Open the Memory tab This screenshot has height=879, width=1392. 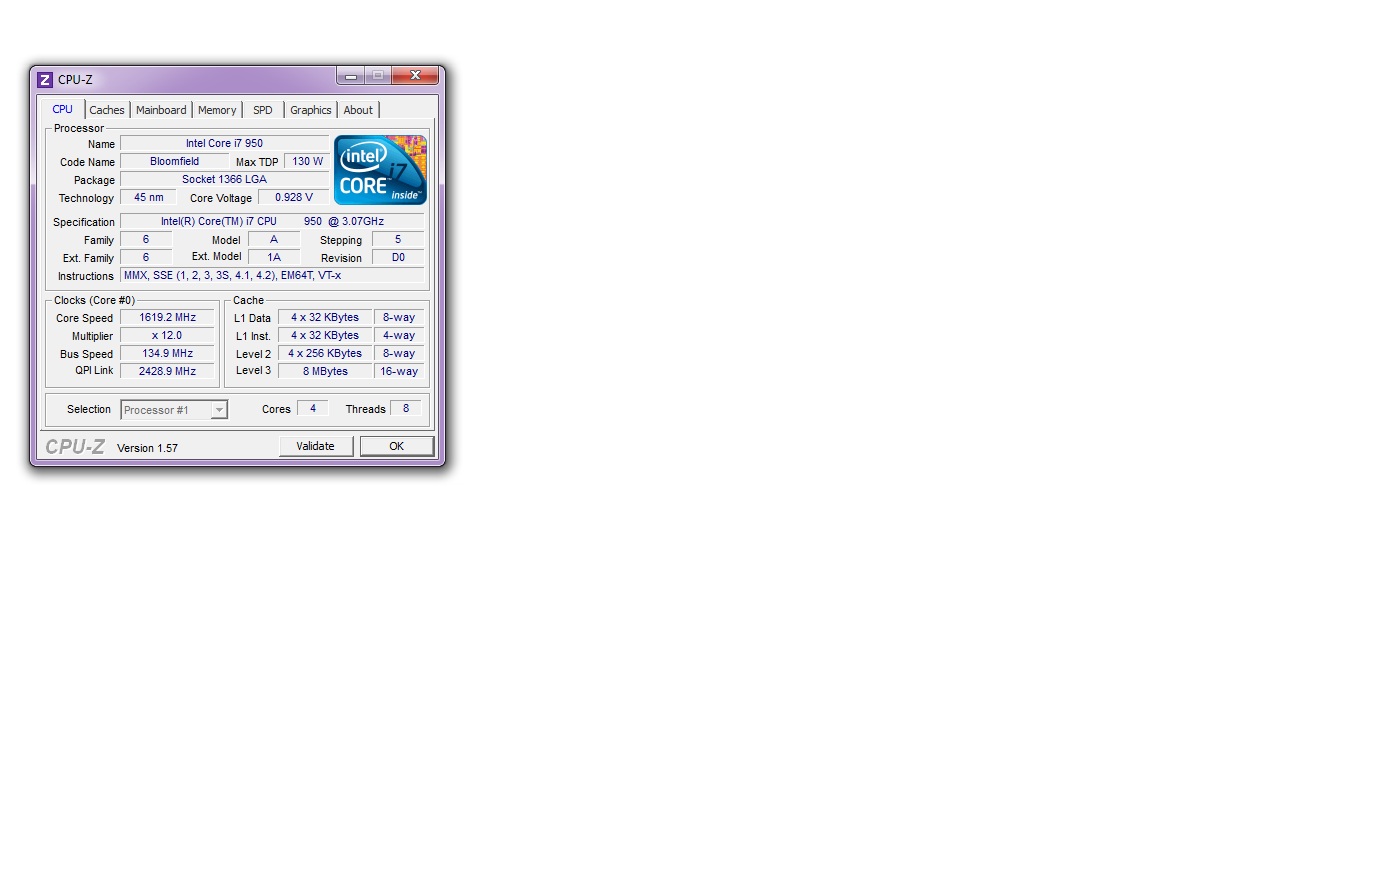pos(217,110)
